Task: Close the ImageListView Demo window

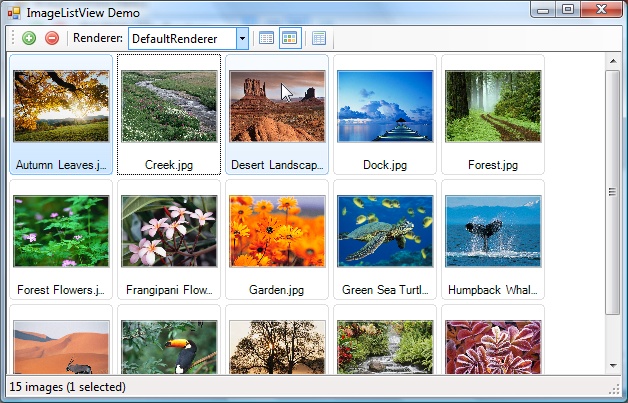Action: pyautogui.click(x=602, y=10)
